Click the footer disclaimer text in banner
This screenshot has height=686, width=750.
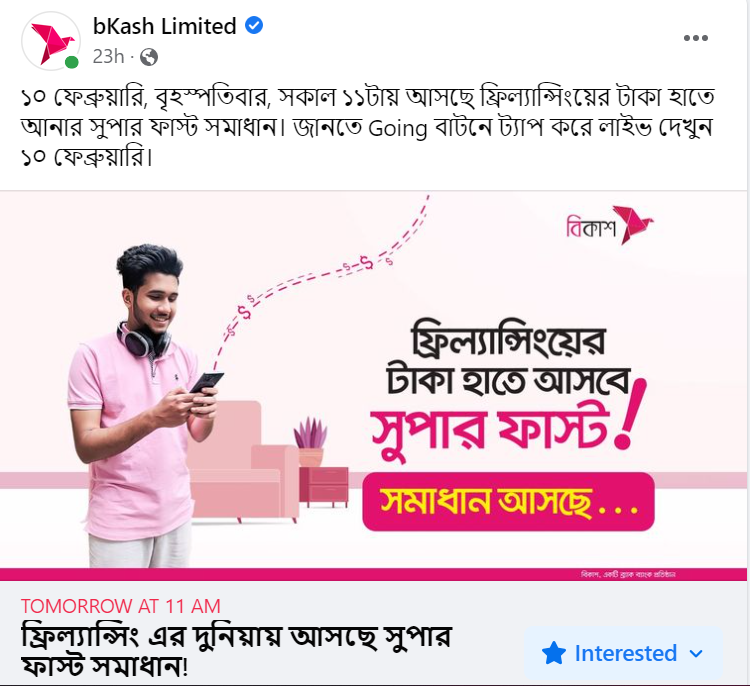628,574
